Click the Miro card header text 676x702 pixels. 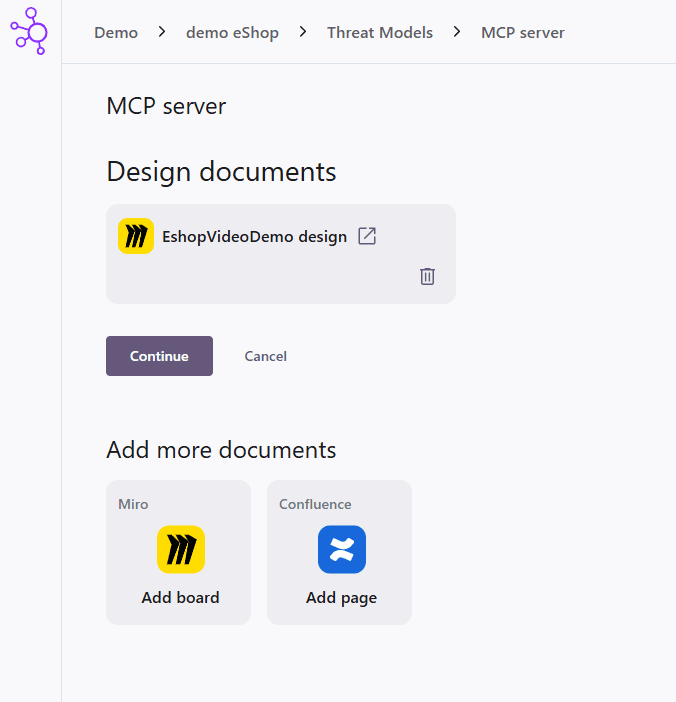coord(134,504)
